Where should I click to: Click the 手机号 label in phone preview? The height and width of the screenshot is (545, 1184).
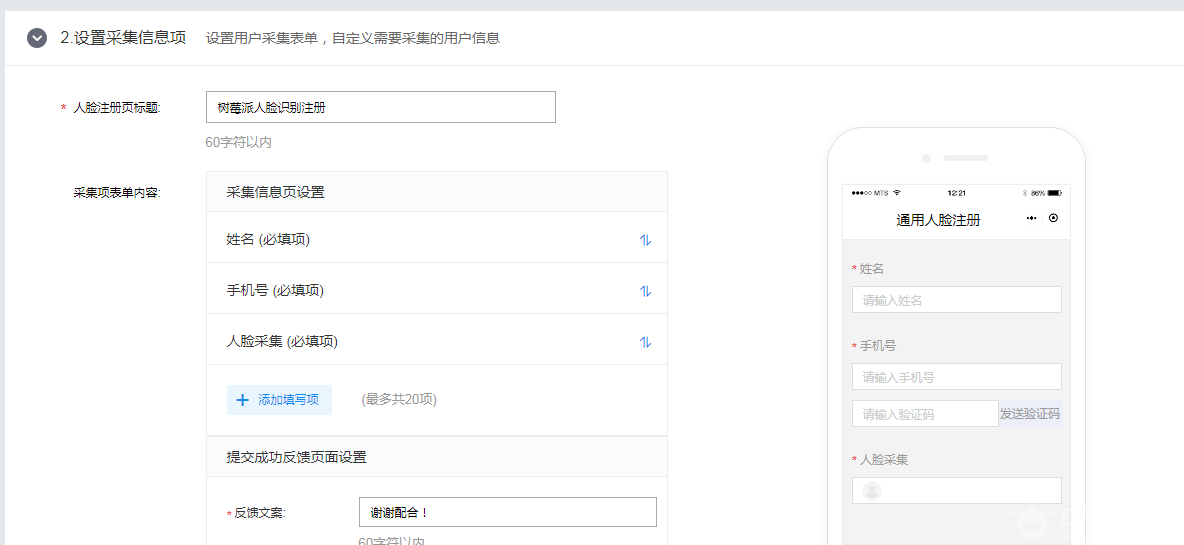click(x=877, y=346)
